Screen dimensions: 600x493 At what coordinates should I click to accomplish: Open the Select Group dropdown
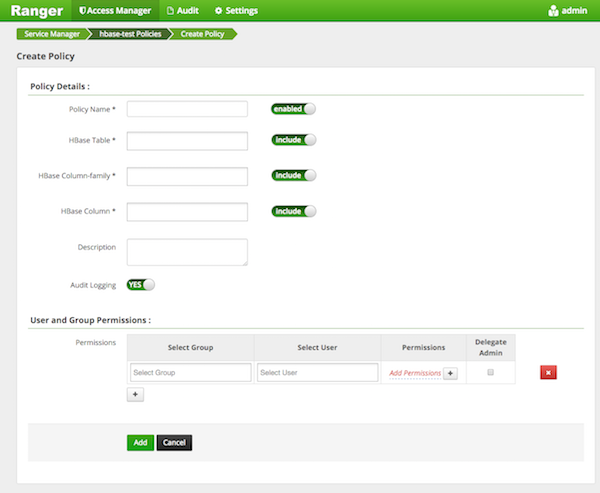[190, 372]
